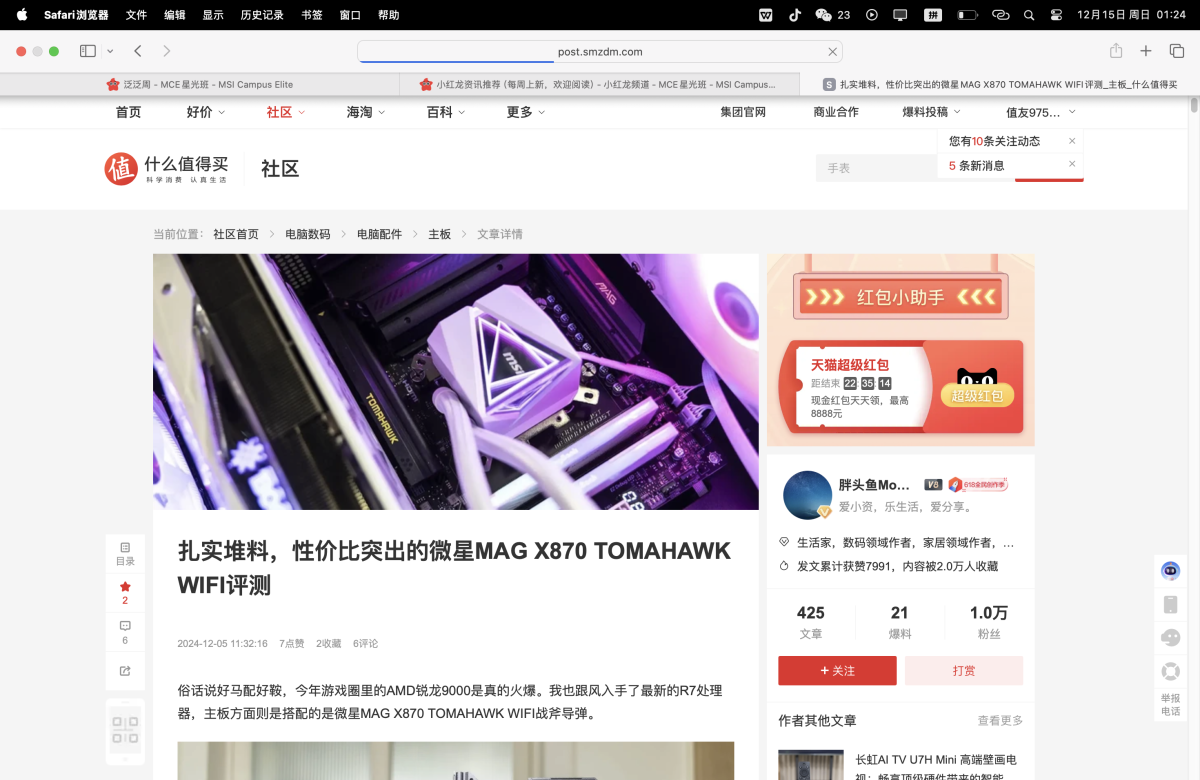Dismiss the 关注动态 notification
This screenshot has width=1200, height=780.
pos(1072,141)
